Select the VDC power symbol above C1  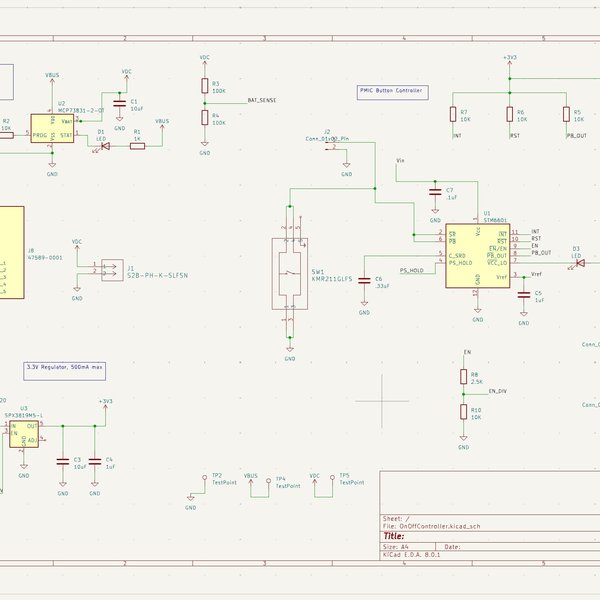click(x=127, y=75)
